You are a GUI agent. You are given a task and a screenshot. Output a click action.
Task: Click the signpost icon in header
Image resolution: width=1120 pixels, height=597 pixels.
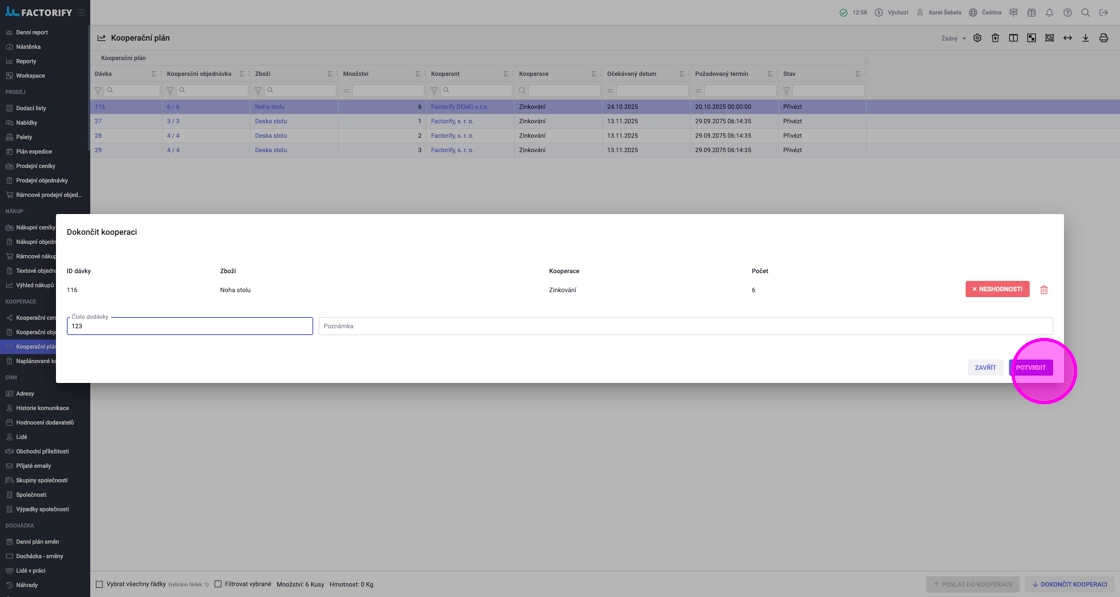click(1014, 13)
